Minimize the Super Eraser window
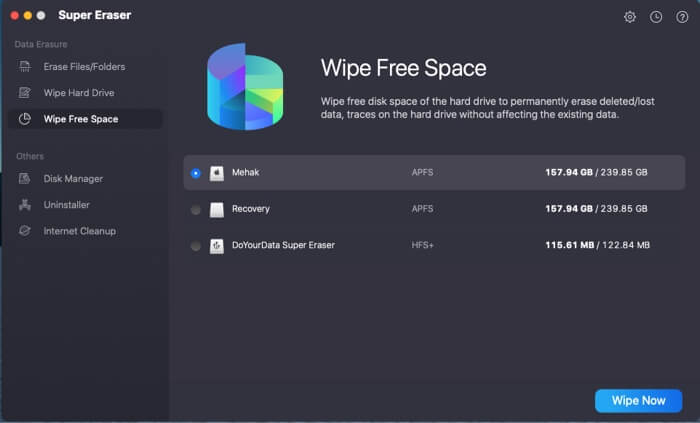This screenshot has width=700, height=423. coord(28,16)
